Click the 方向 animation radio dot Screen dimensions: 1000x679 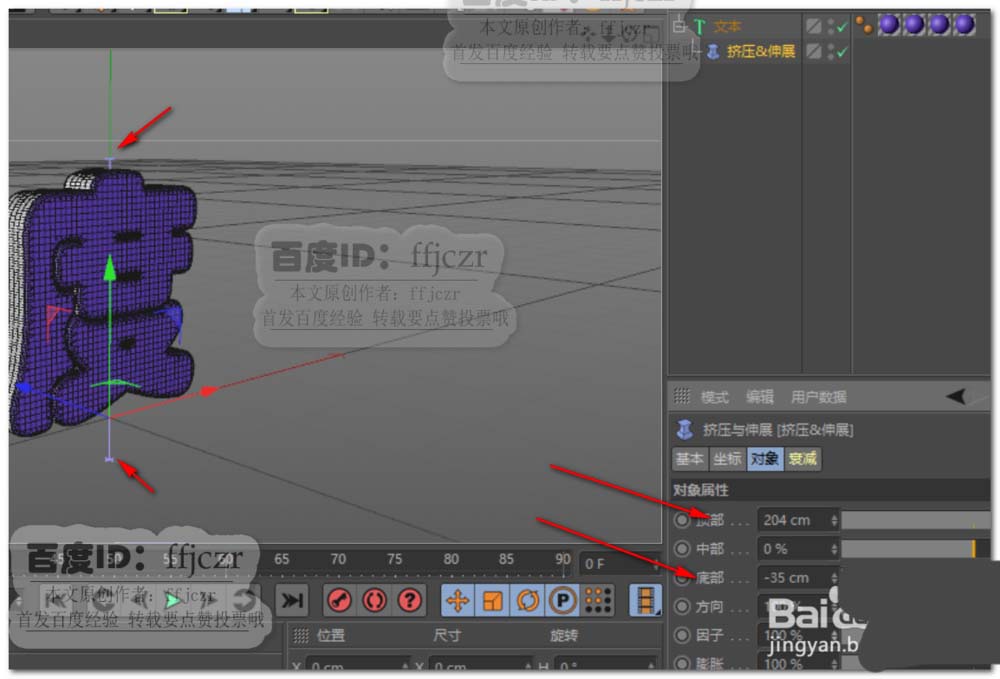(x=682, y=606)
